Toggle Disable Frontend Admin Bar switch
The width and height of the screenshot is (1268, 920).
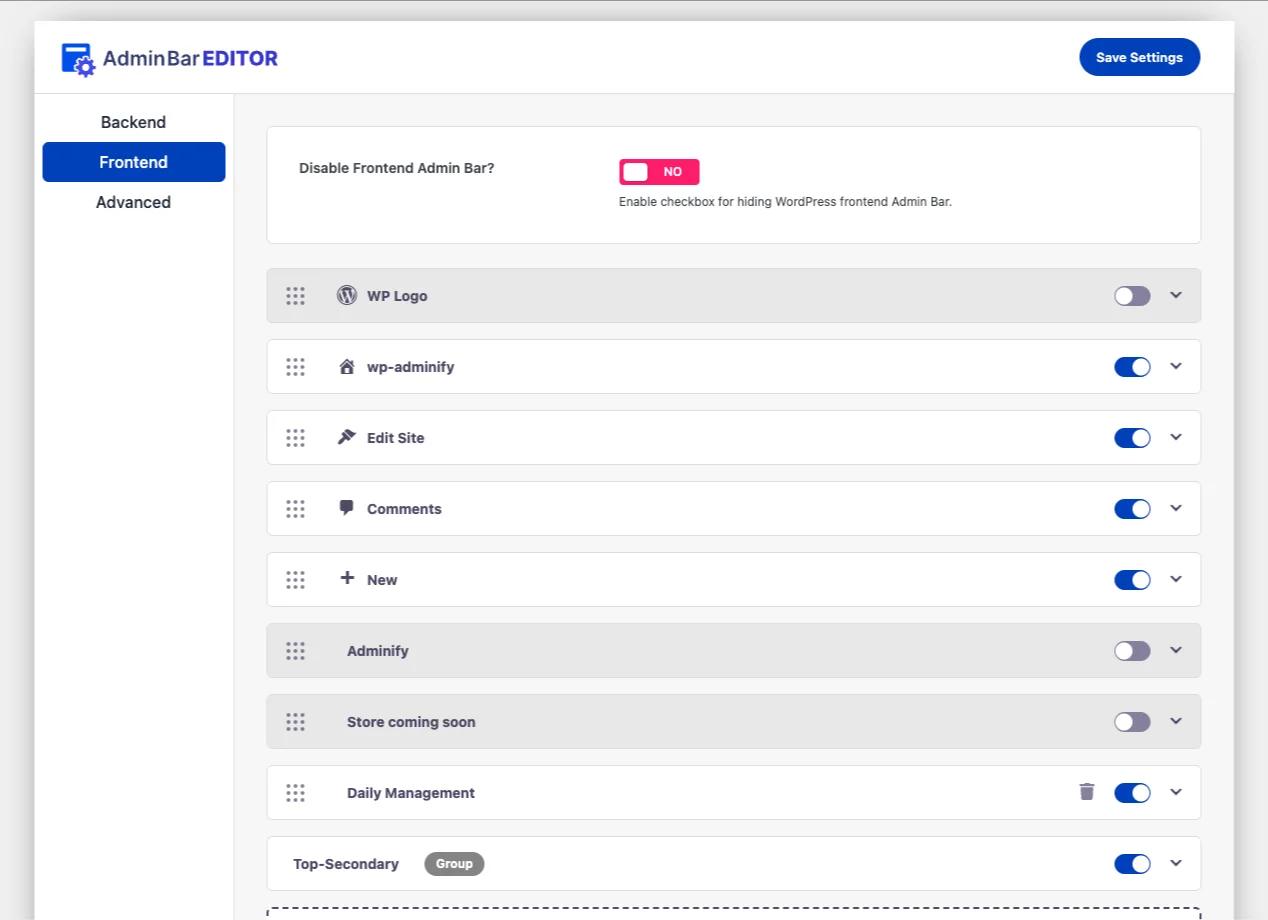click(659, 172)
